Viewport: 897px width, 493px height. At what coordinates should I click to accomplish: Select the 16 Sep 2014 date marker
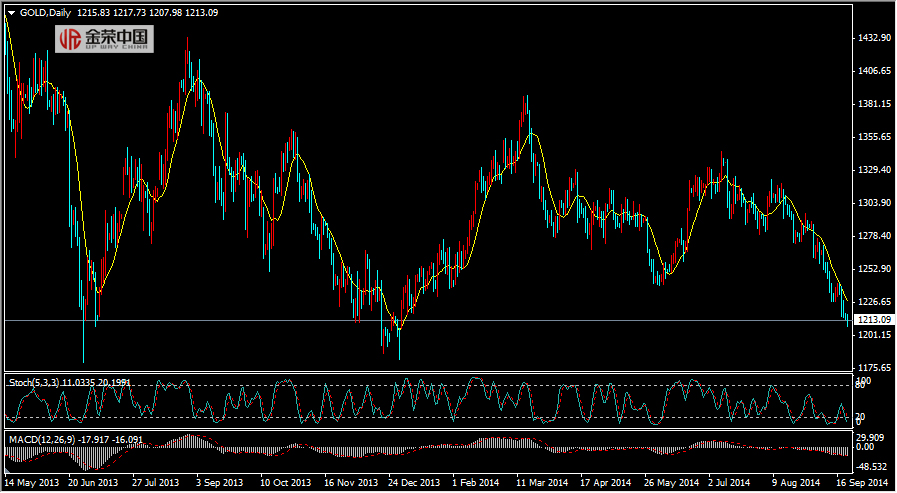tap(860, 482)
